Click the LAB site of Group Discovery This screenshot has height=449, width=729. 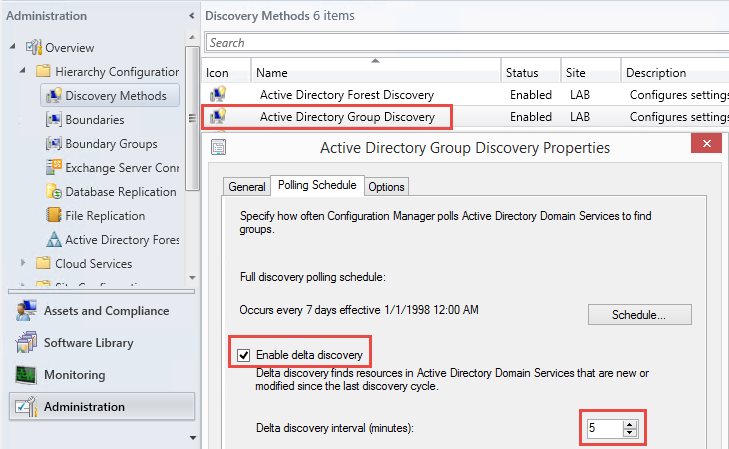[580, 117]
